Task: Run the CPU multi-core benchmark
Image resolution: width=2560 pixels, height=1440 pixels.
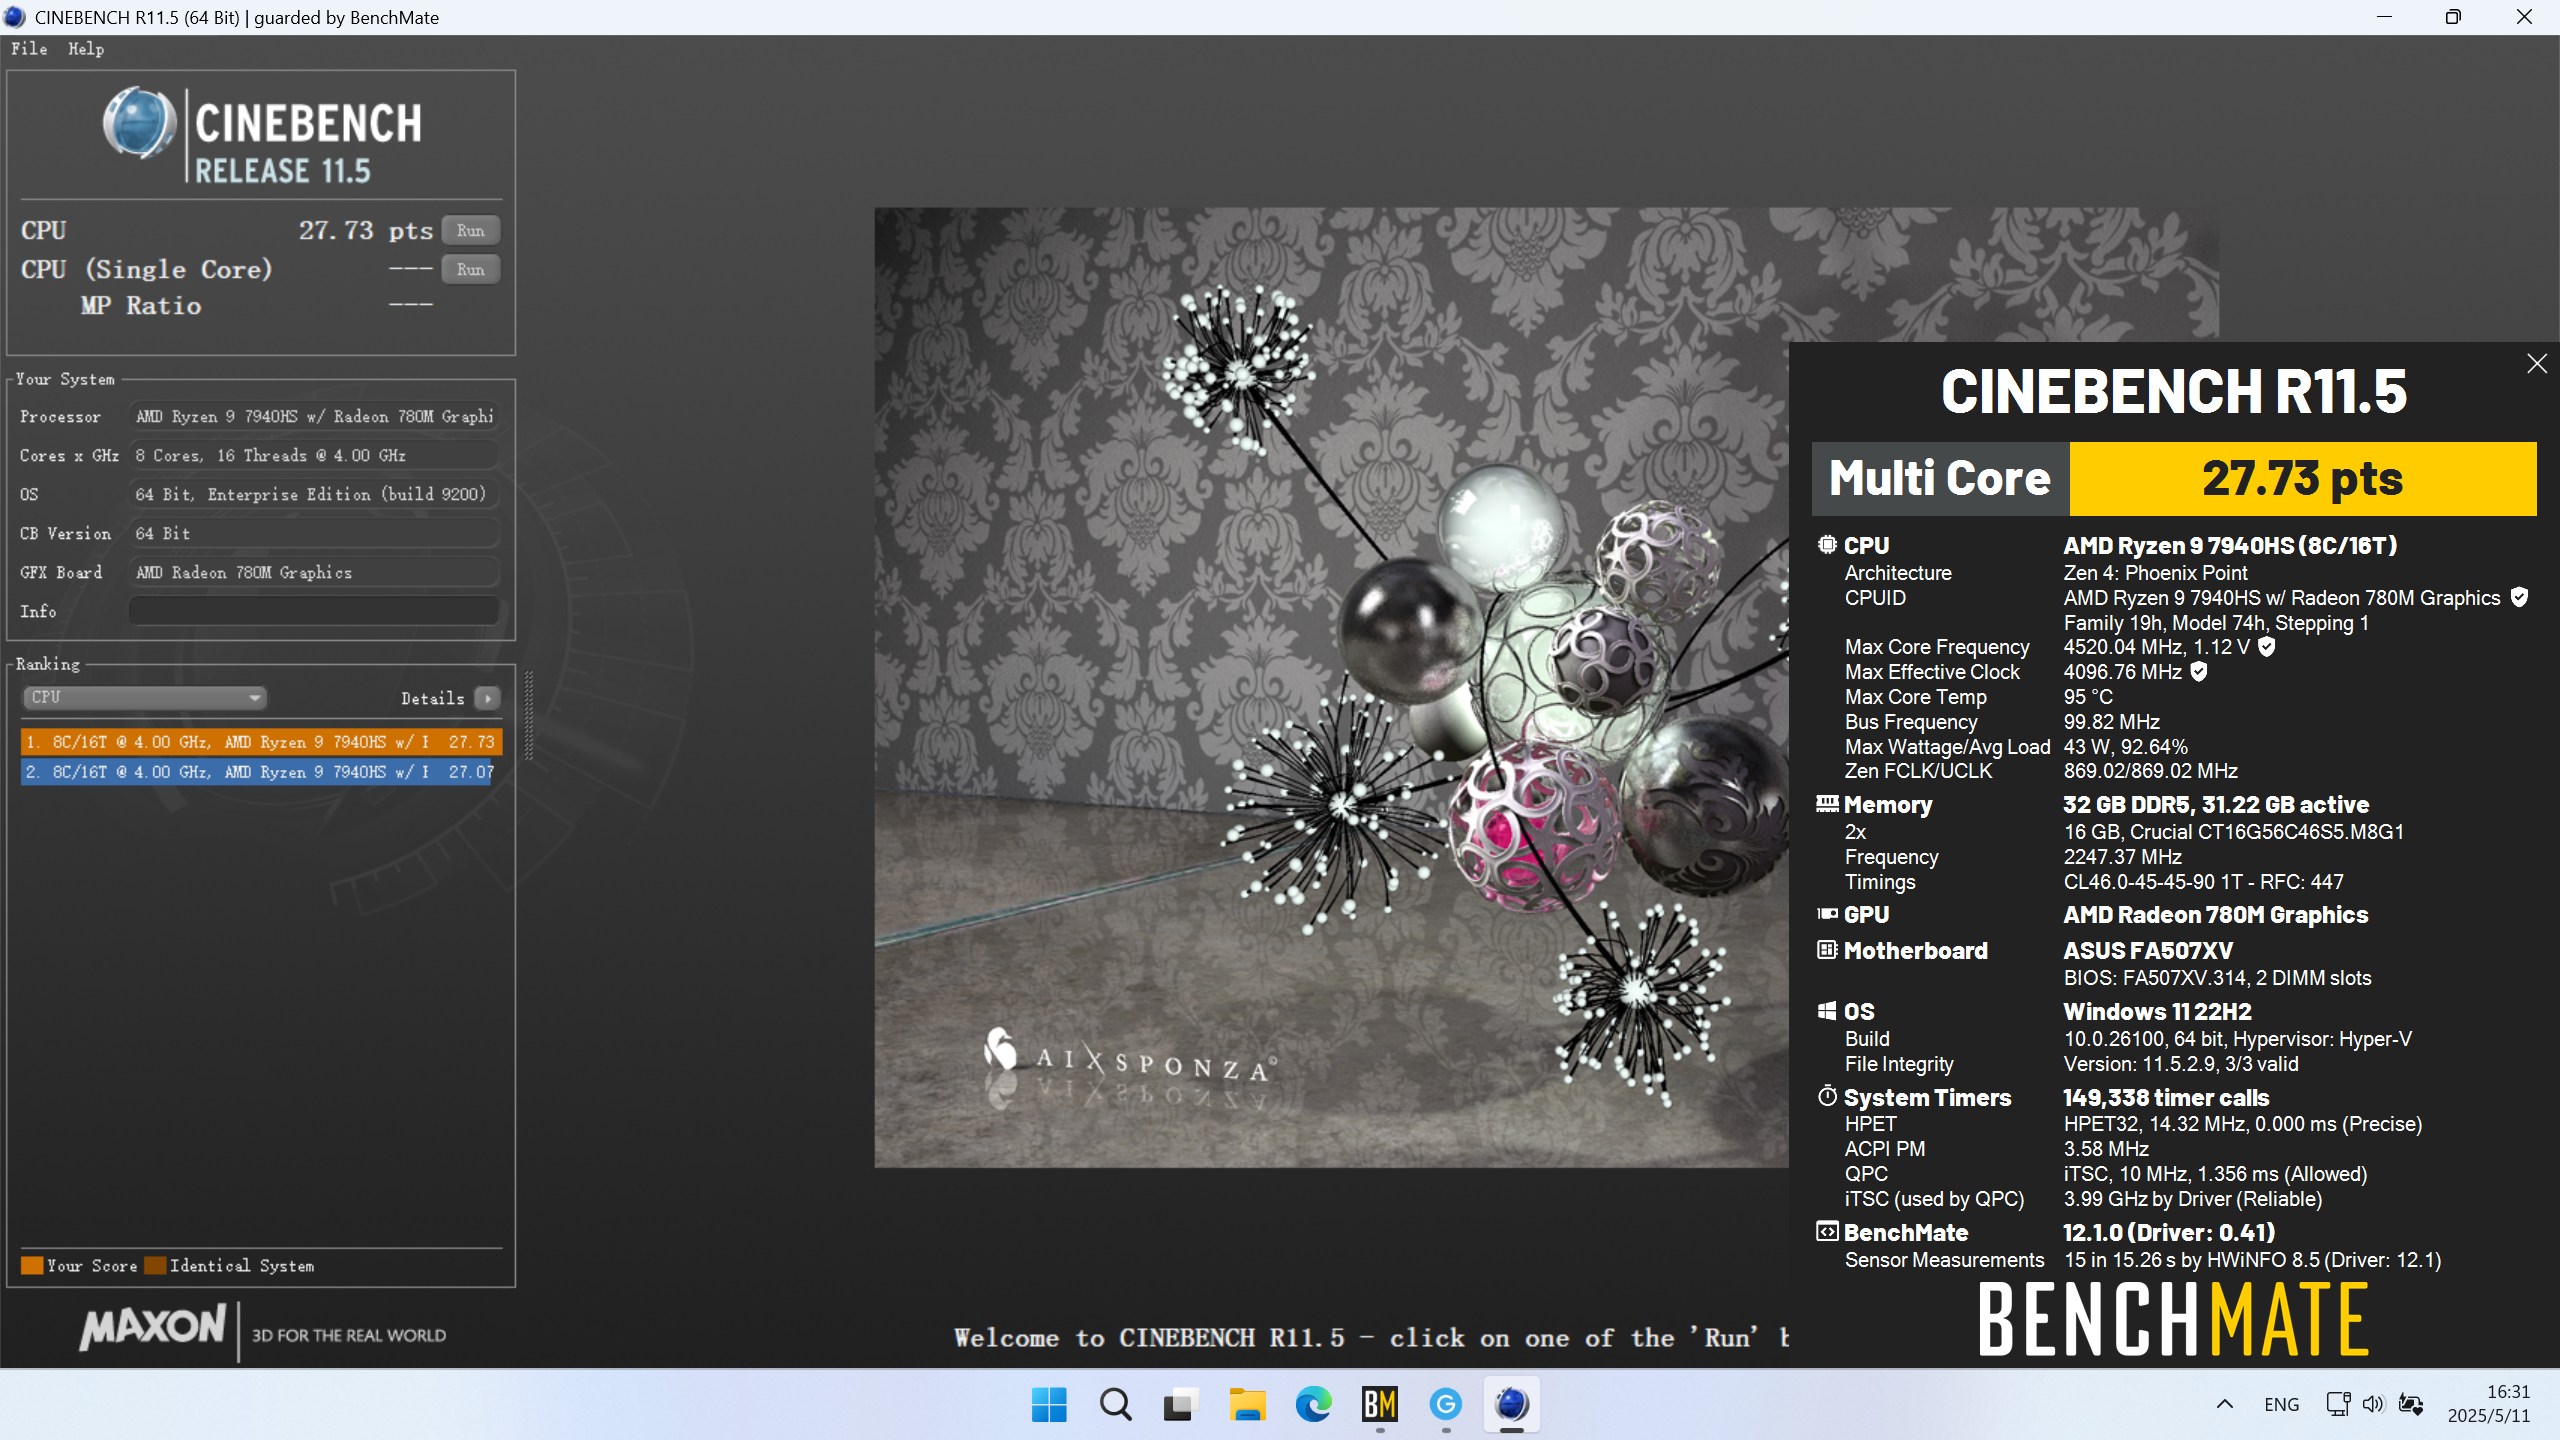Action: click(x=470, y=230)
